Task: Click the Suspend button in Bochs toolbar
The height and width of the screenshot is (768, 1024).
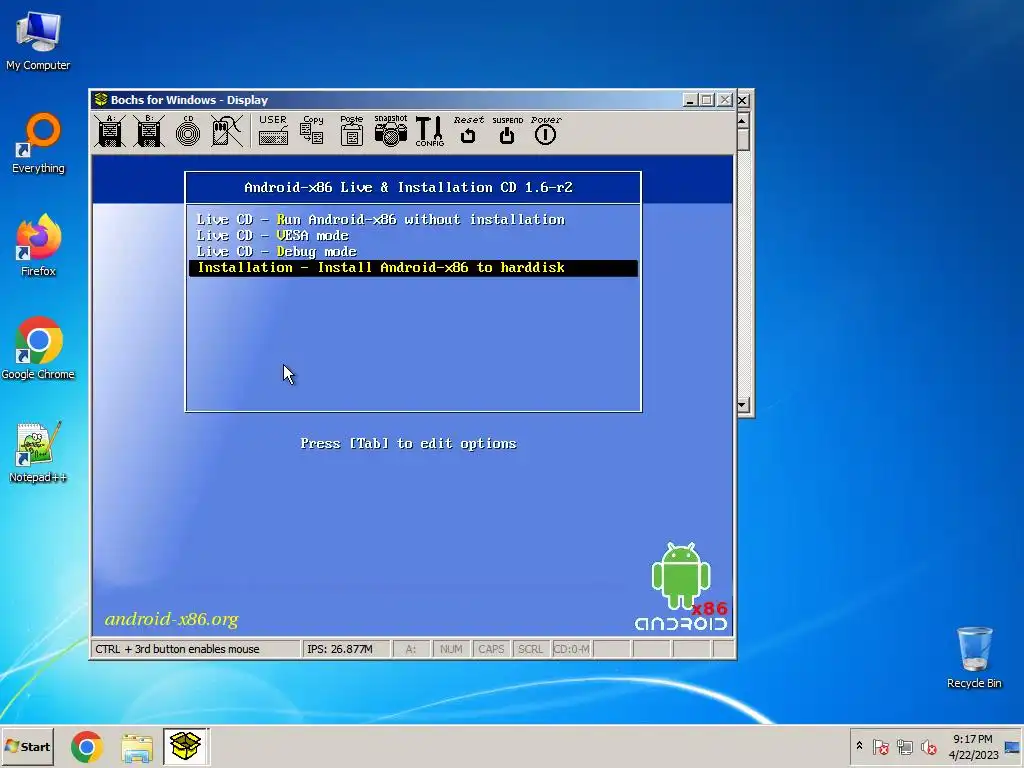Action: pos(507,130)
